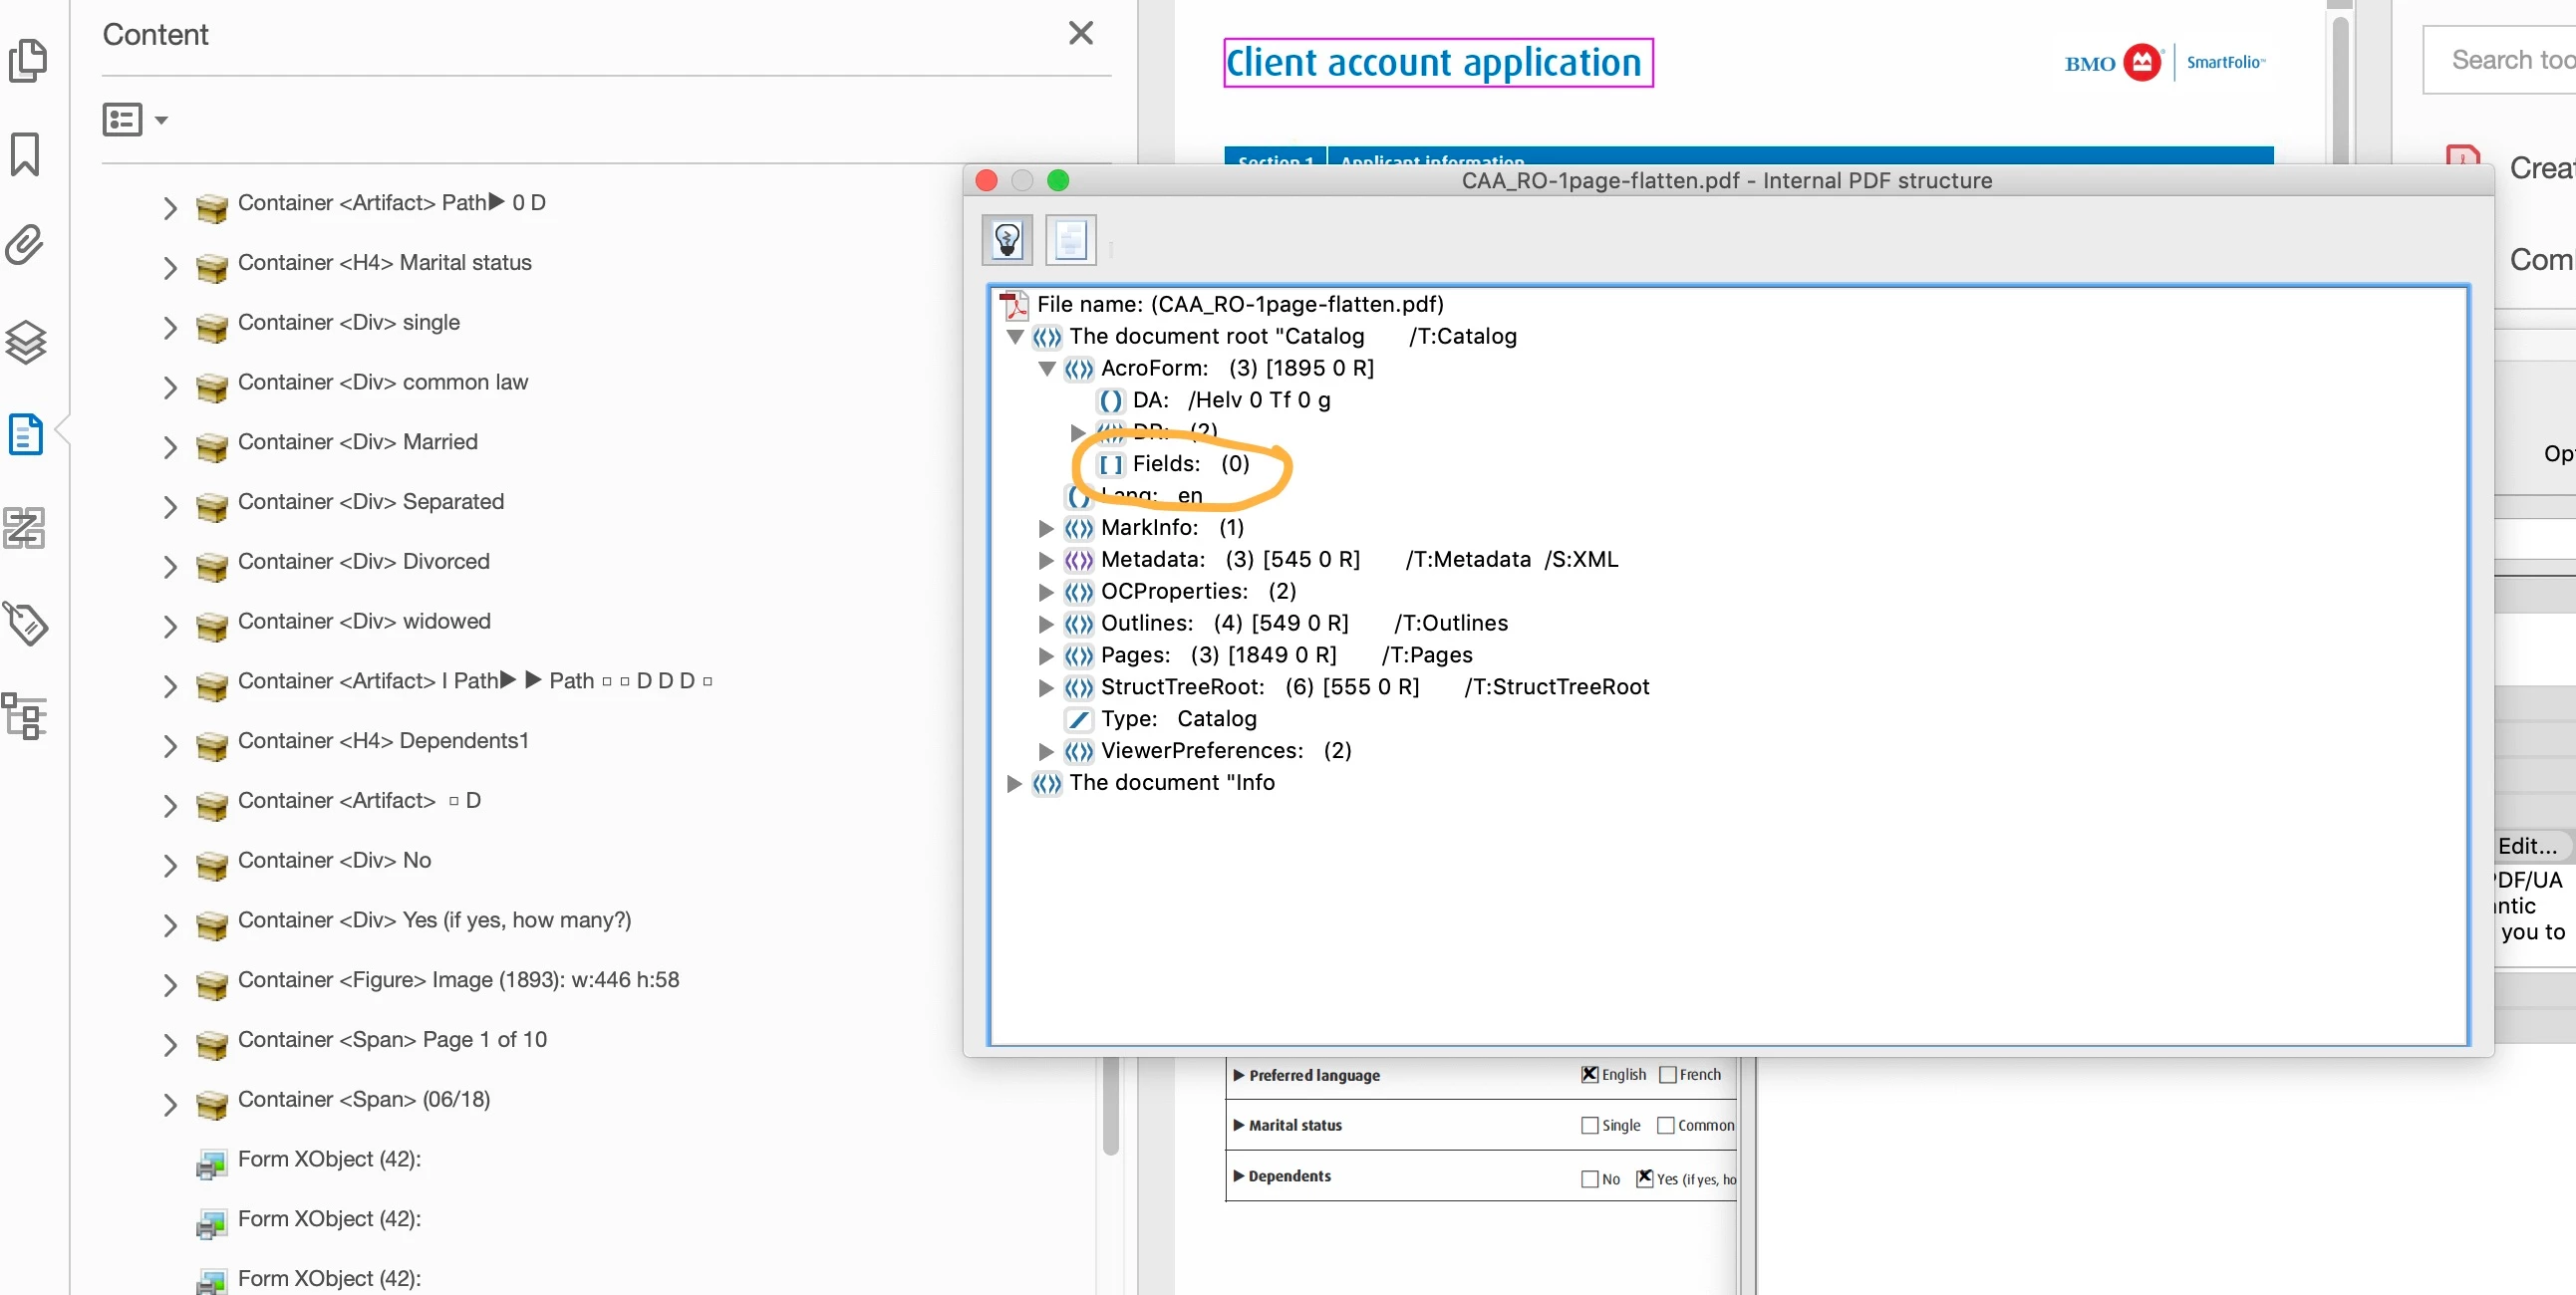Viewport: 2576px width, 1295px height.
Task: Check the French language checkbox
Action: 1667,1075
